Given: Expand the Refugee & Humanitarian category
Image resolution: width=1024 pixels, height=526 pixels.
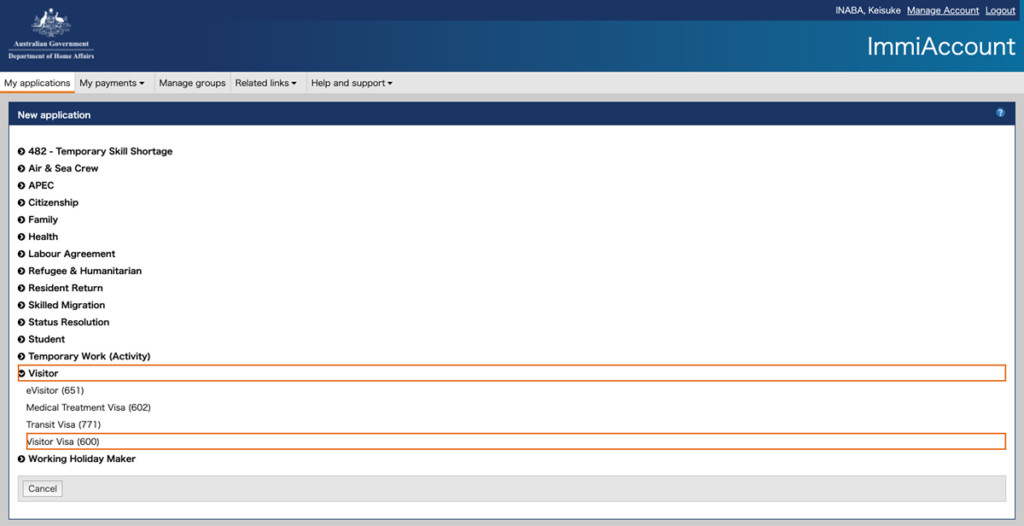Looking at the screenshot, I should [x=80, y=271].
